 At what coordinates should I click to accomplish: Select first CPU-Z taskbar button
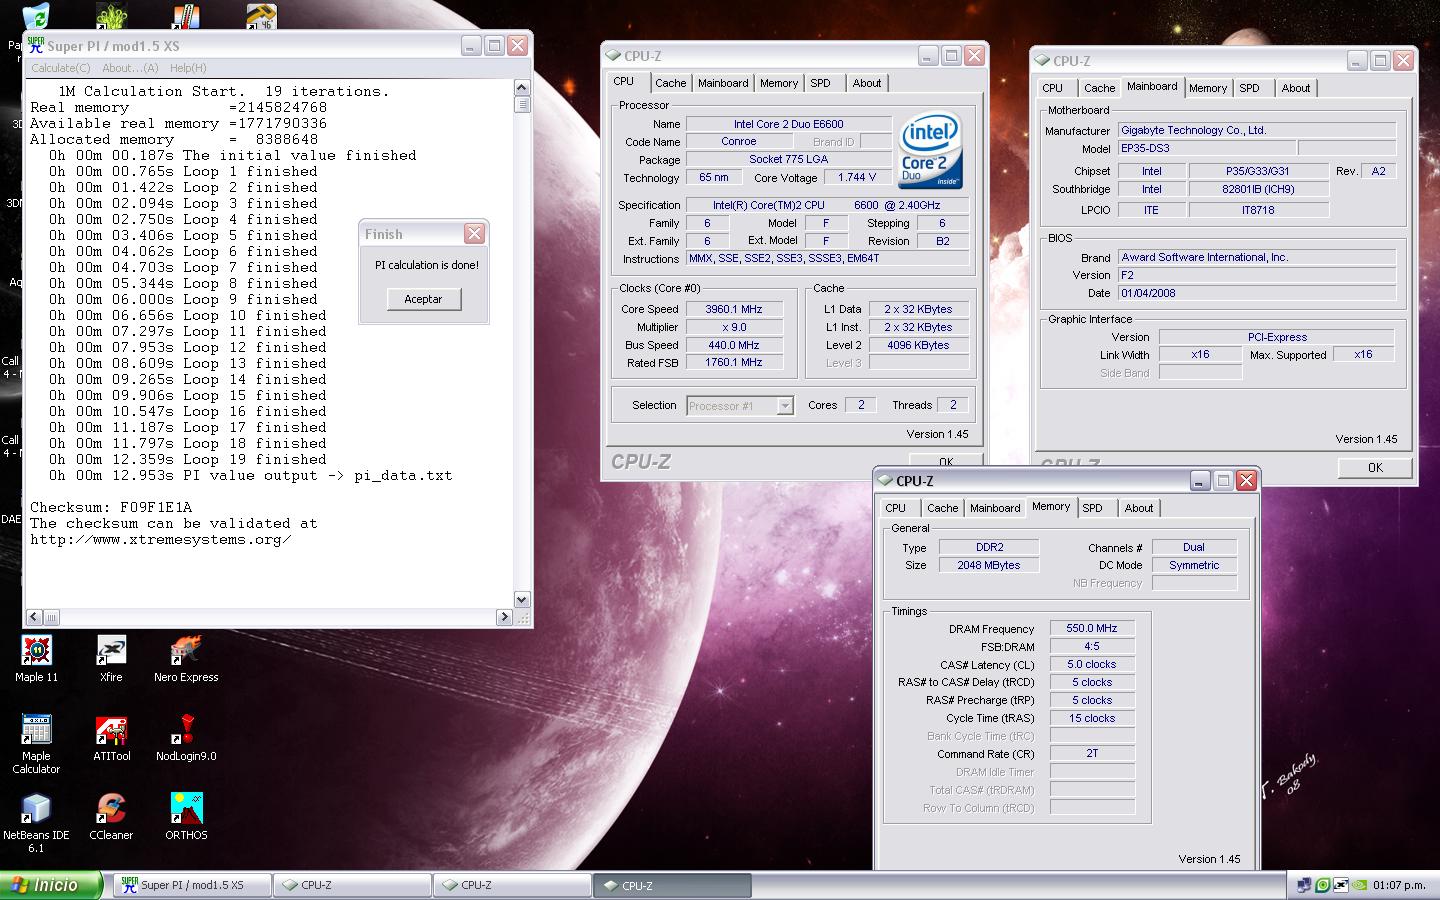click(353, 885)
